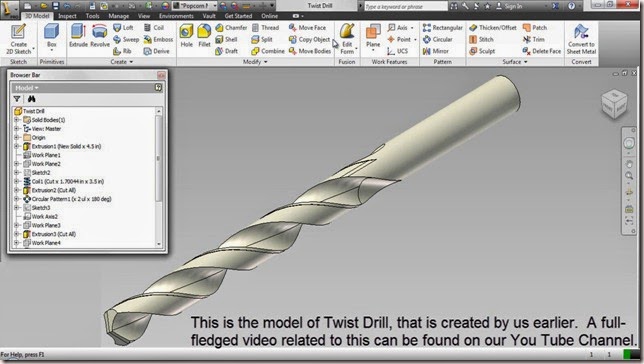Click the Move Face tool
The width and height of the screenshot is (644, 364).
point(307,28)
